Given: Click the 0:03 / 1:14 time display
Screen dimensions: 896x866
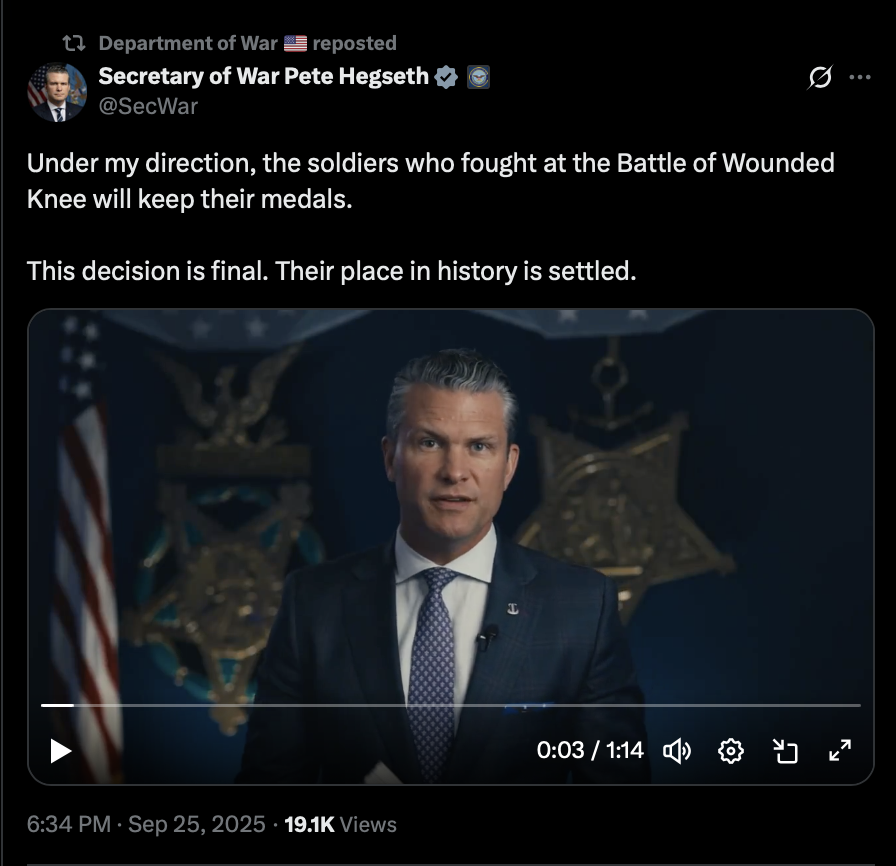Looking at the screenshot, I should (x=590, y=750).
